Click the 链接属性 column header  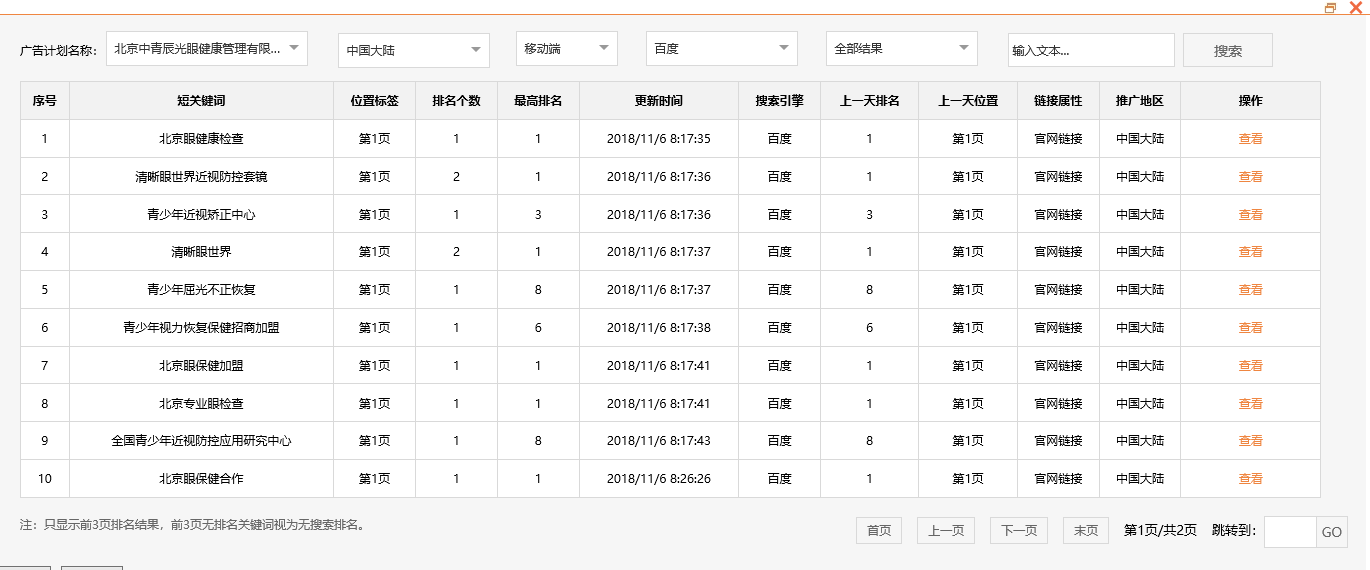(x=1058, y=101)
